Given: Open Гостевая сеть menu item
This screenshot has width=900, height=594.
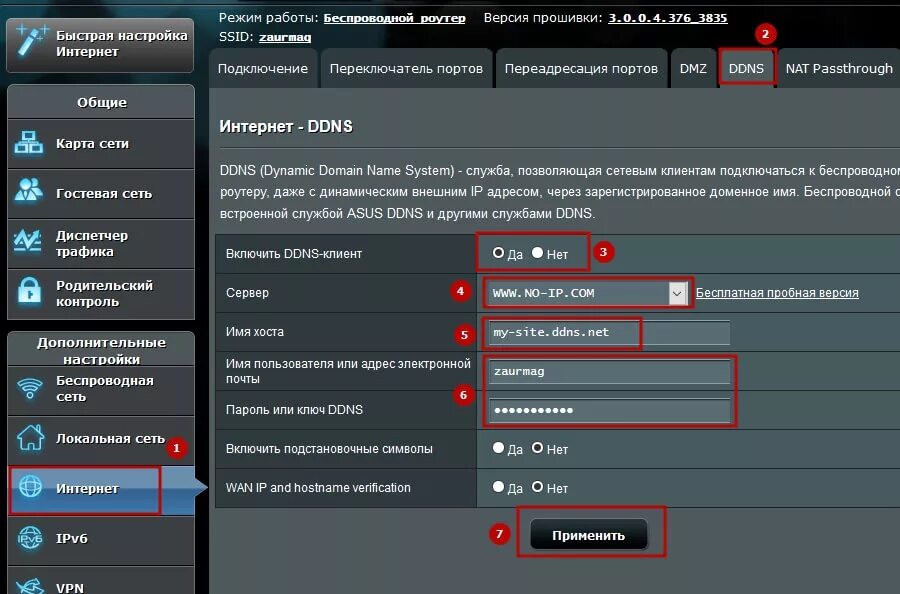Looking at the screenshot, I should coord(101,193).
